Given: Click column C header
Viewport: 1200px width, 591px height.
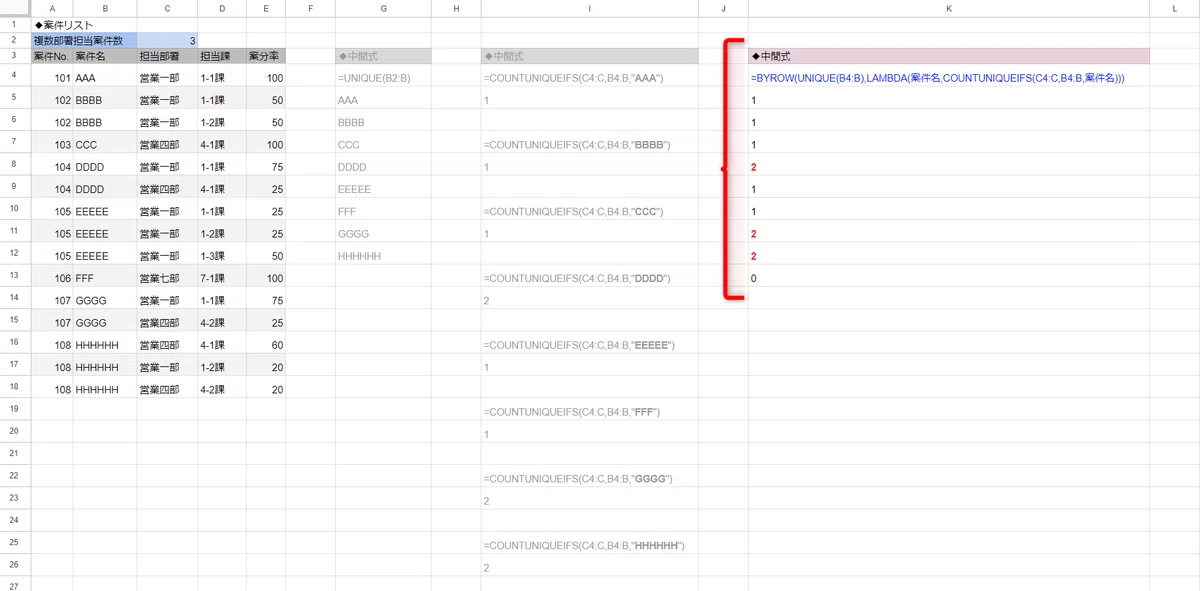Looking at the screenshot, I should coord(167,8).
